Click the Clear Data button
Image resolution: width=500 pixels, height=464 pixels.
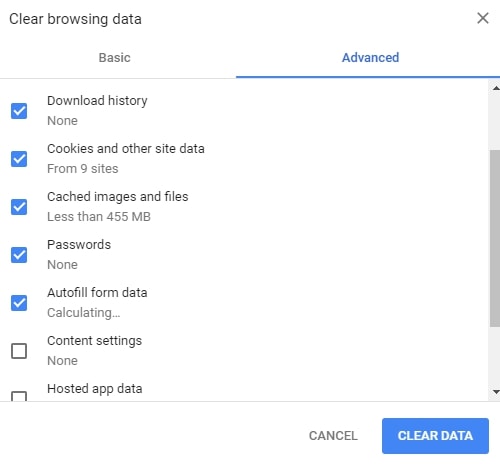435,436
